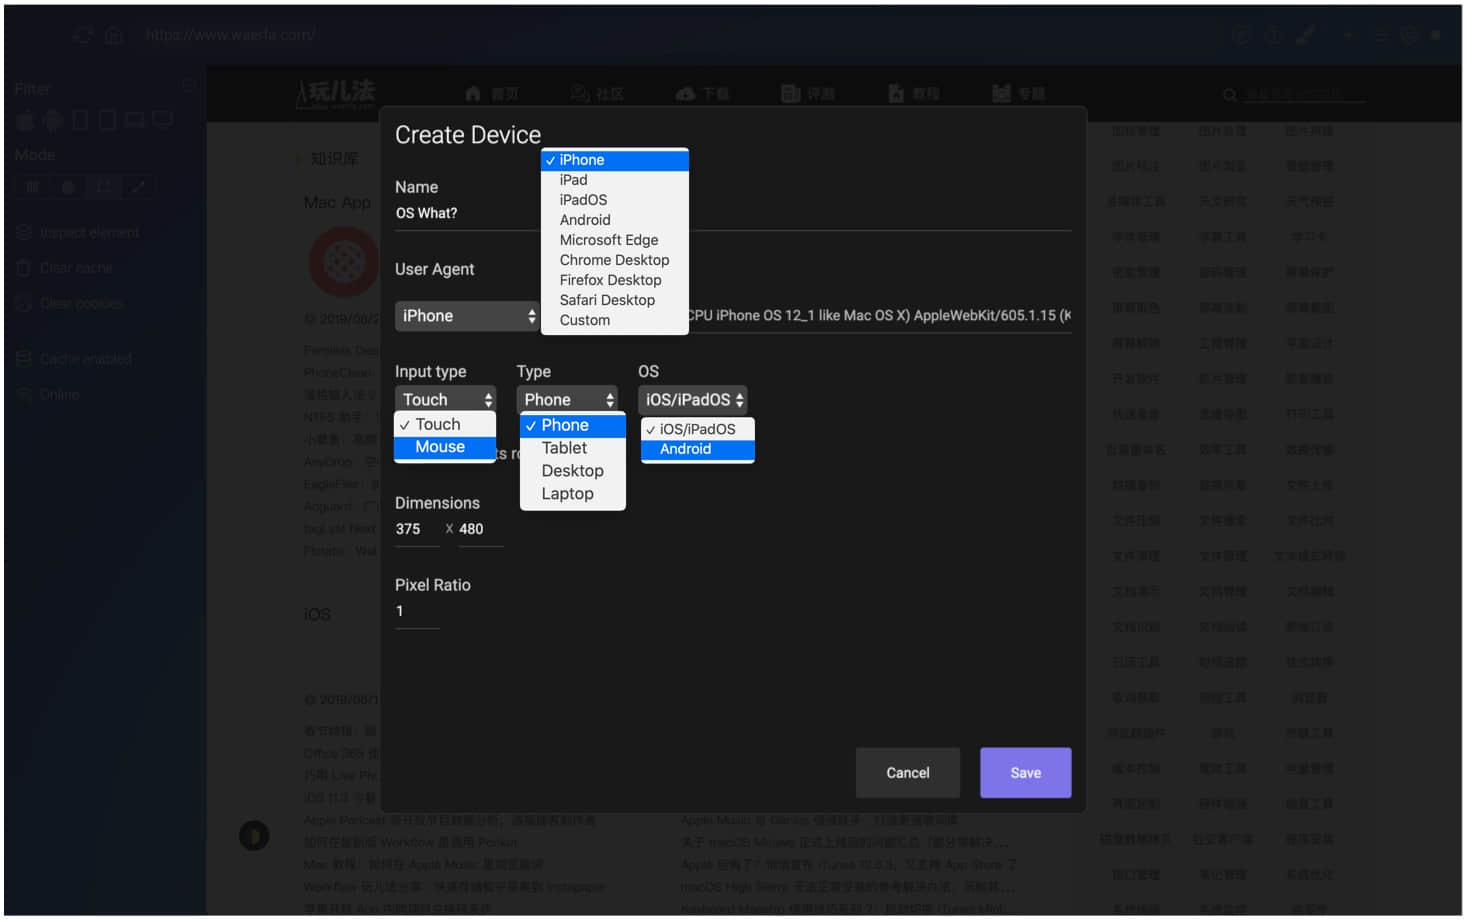Choose the checked Touch input option
Image resolution: width=1468 pixels, height=920 pixels.
point(445,424)
